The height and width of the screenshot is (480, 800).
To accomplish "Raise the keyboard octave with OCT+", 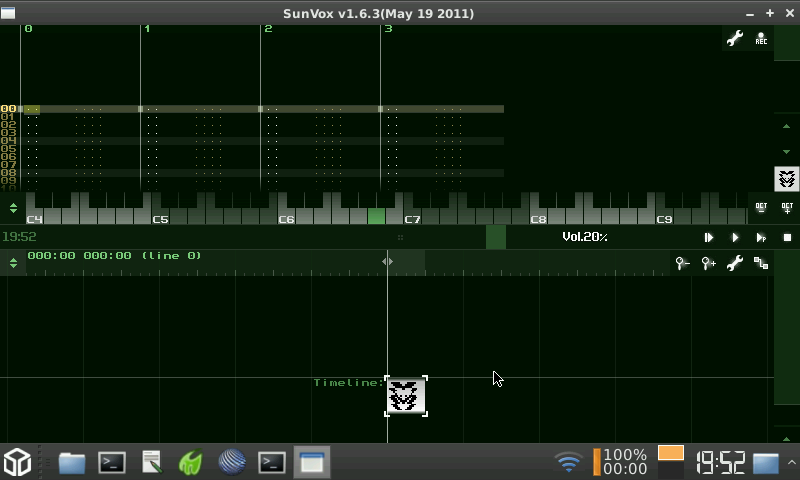I will (x=787, y=208).
